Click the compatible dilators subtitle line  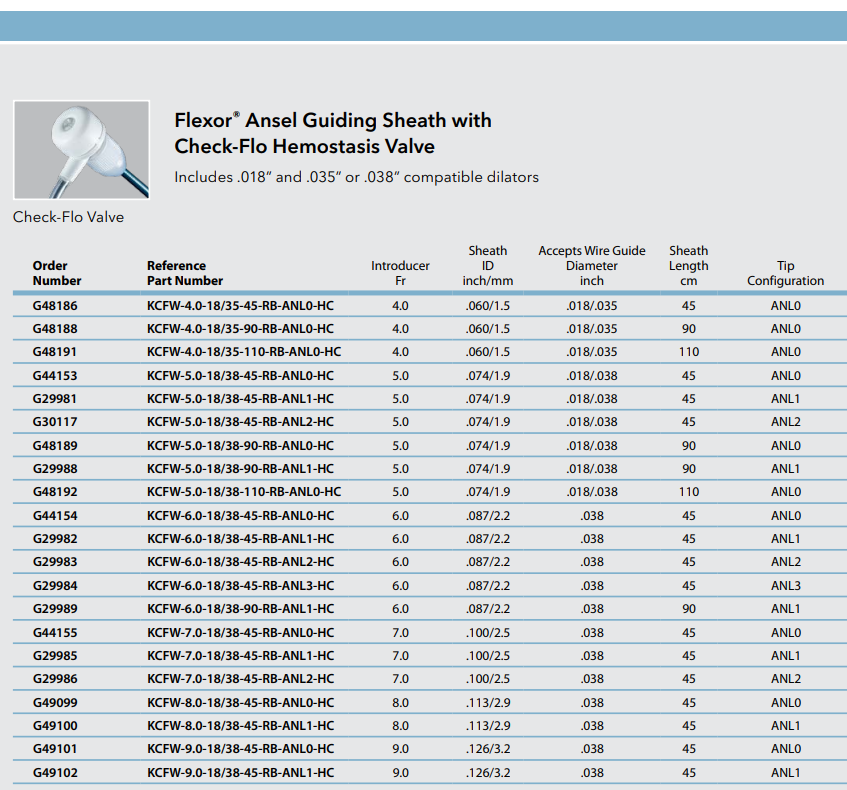pos(357,177)
